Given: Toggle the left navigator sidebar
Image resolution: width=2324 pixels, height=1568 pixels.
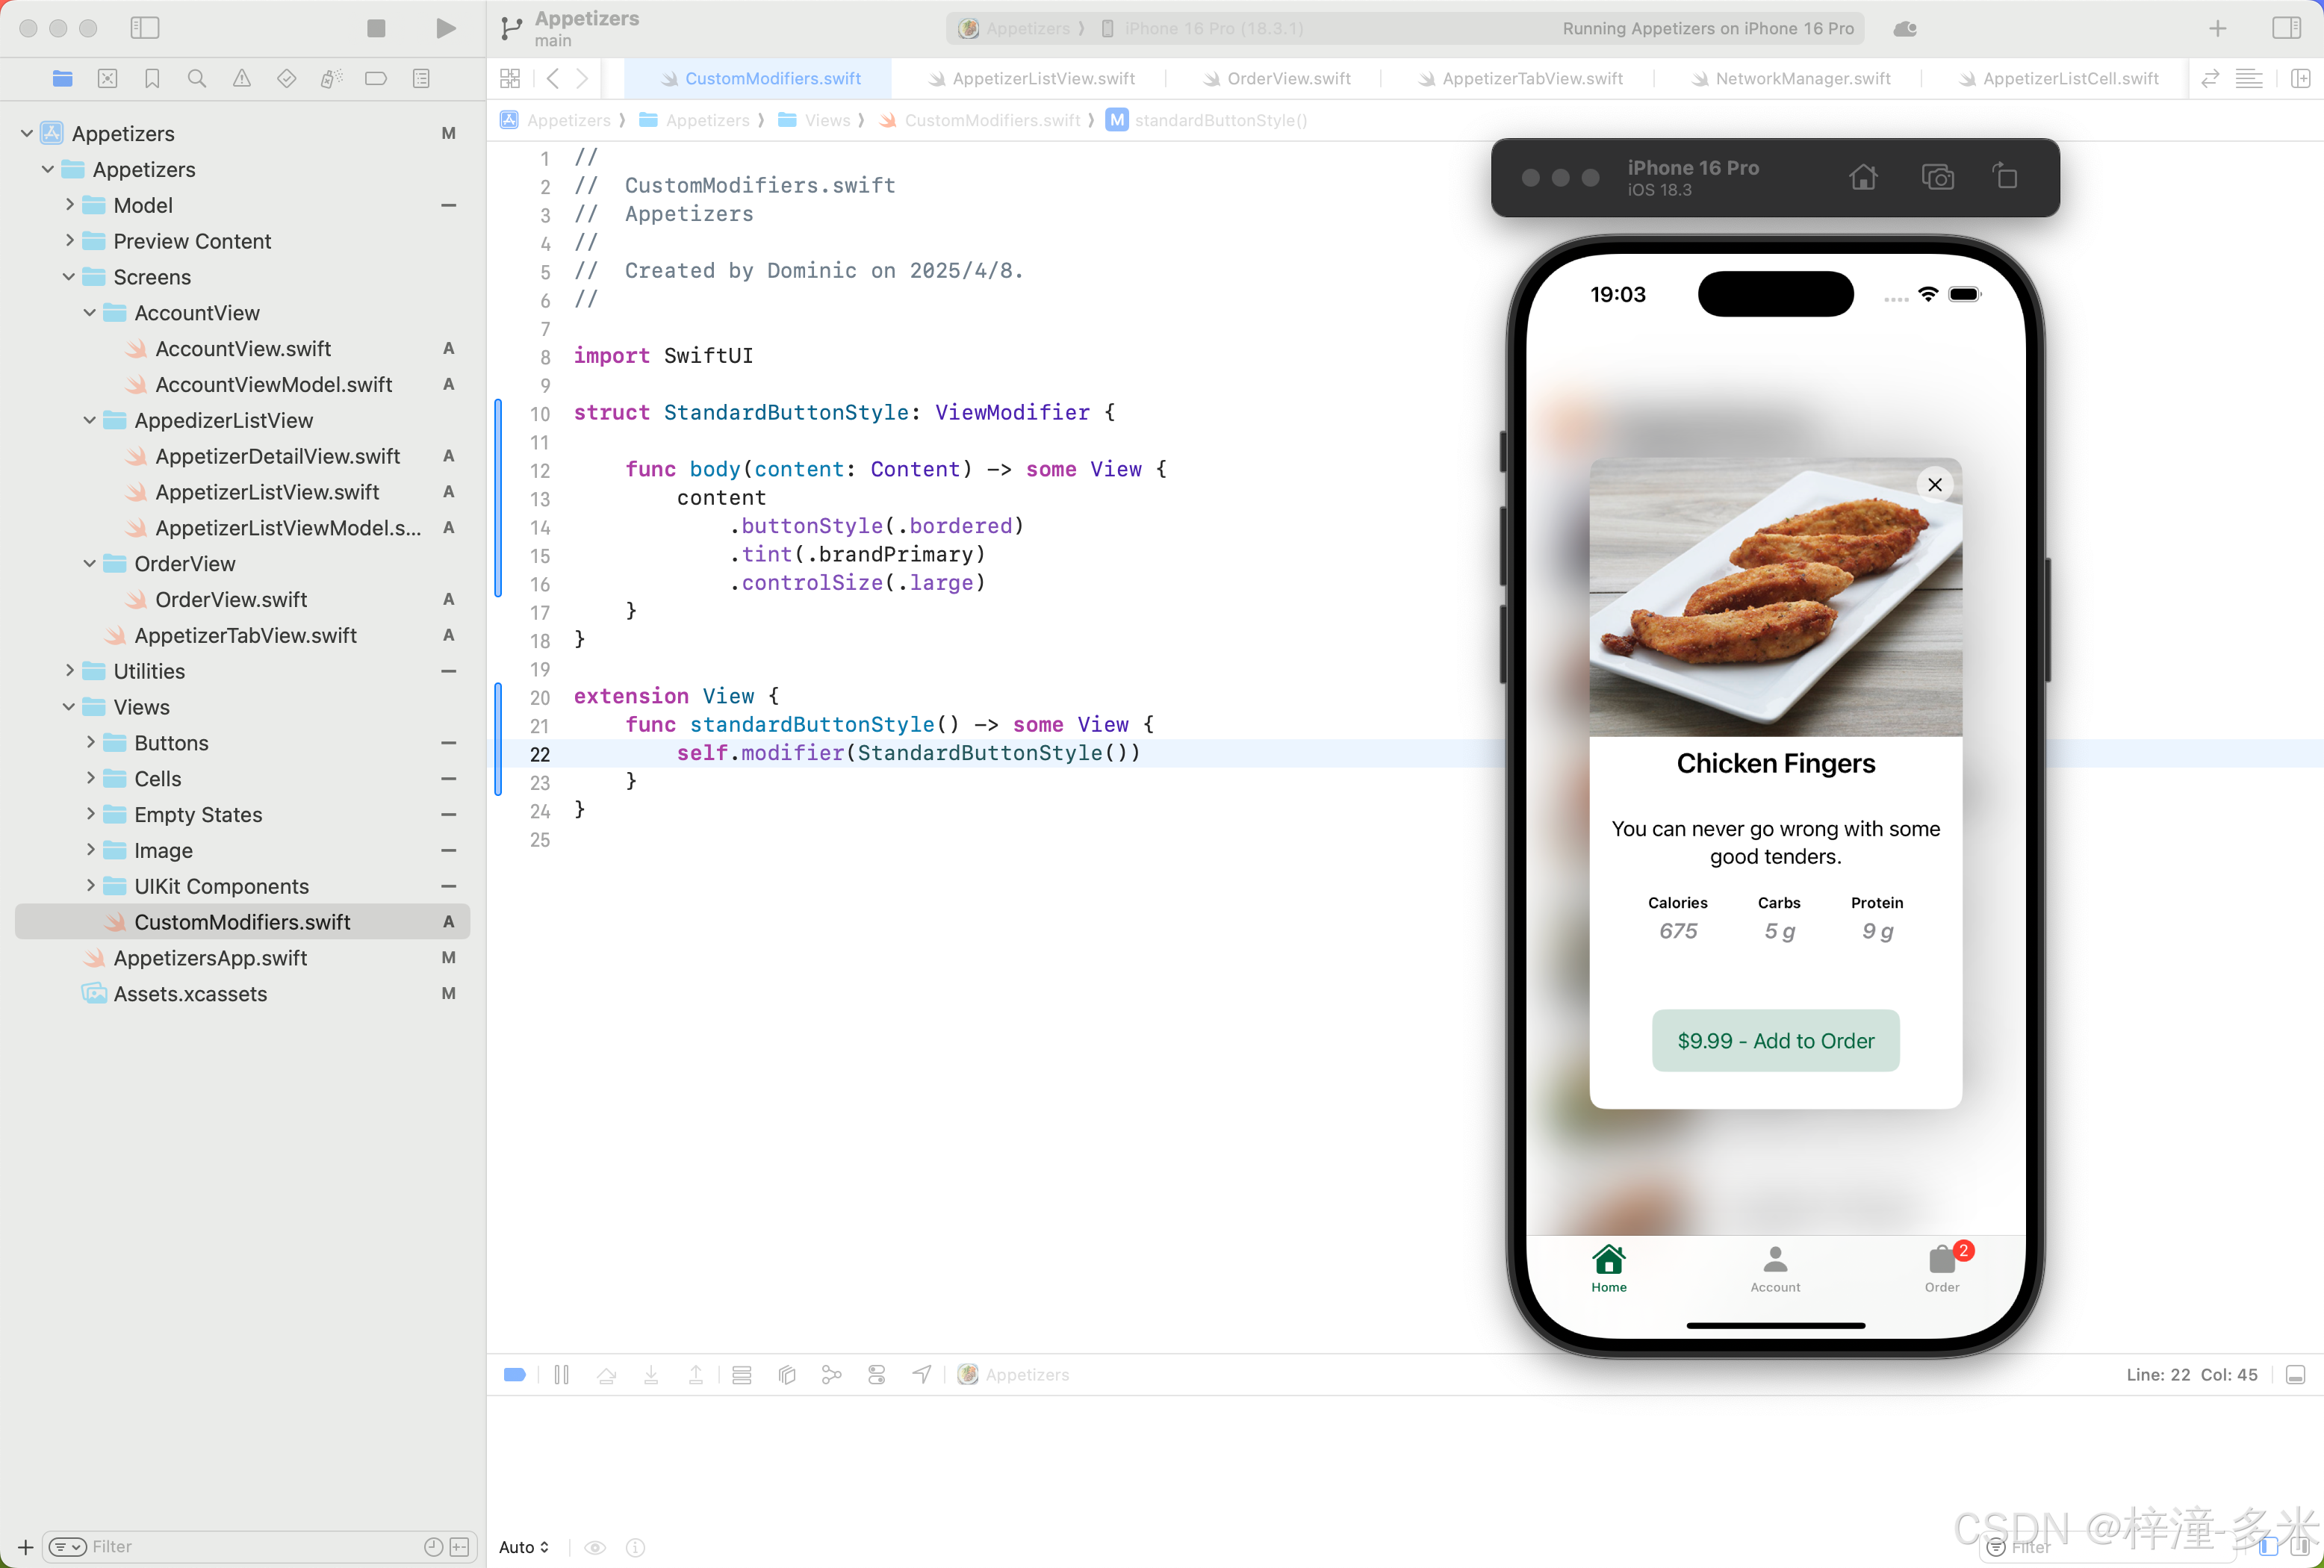Looking at the screenshot, I should (145, 28).
